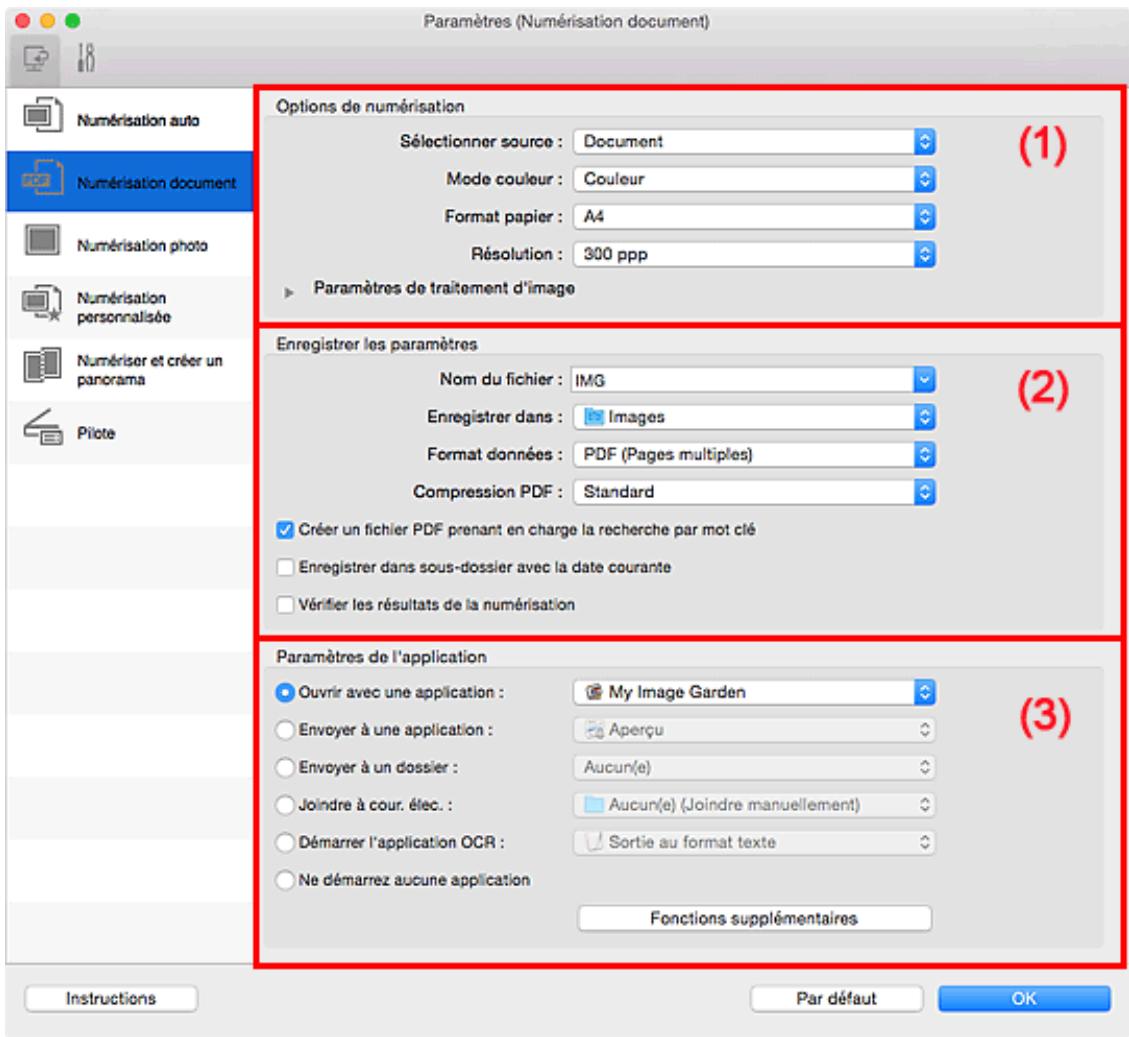Viewport: 1129px width, 1037px height.
Task: Click the Nom du fichier IMG field
Action: click(740, 380)
